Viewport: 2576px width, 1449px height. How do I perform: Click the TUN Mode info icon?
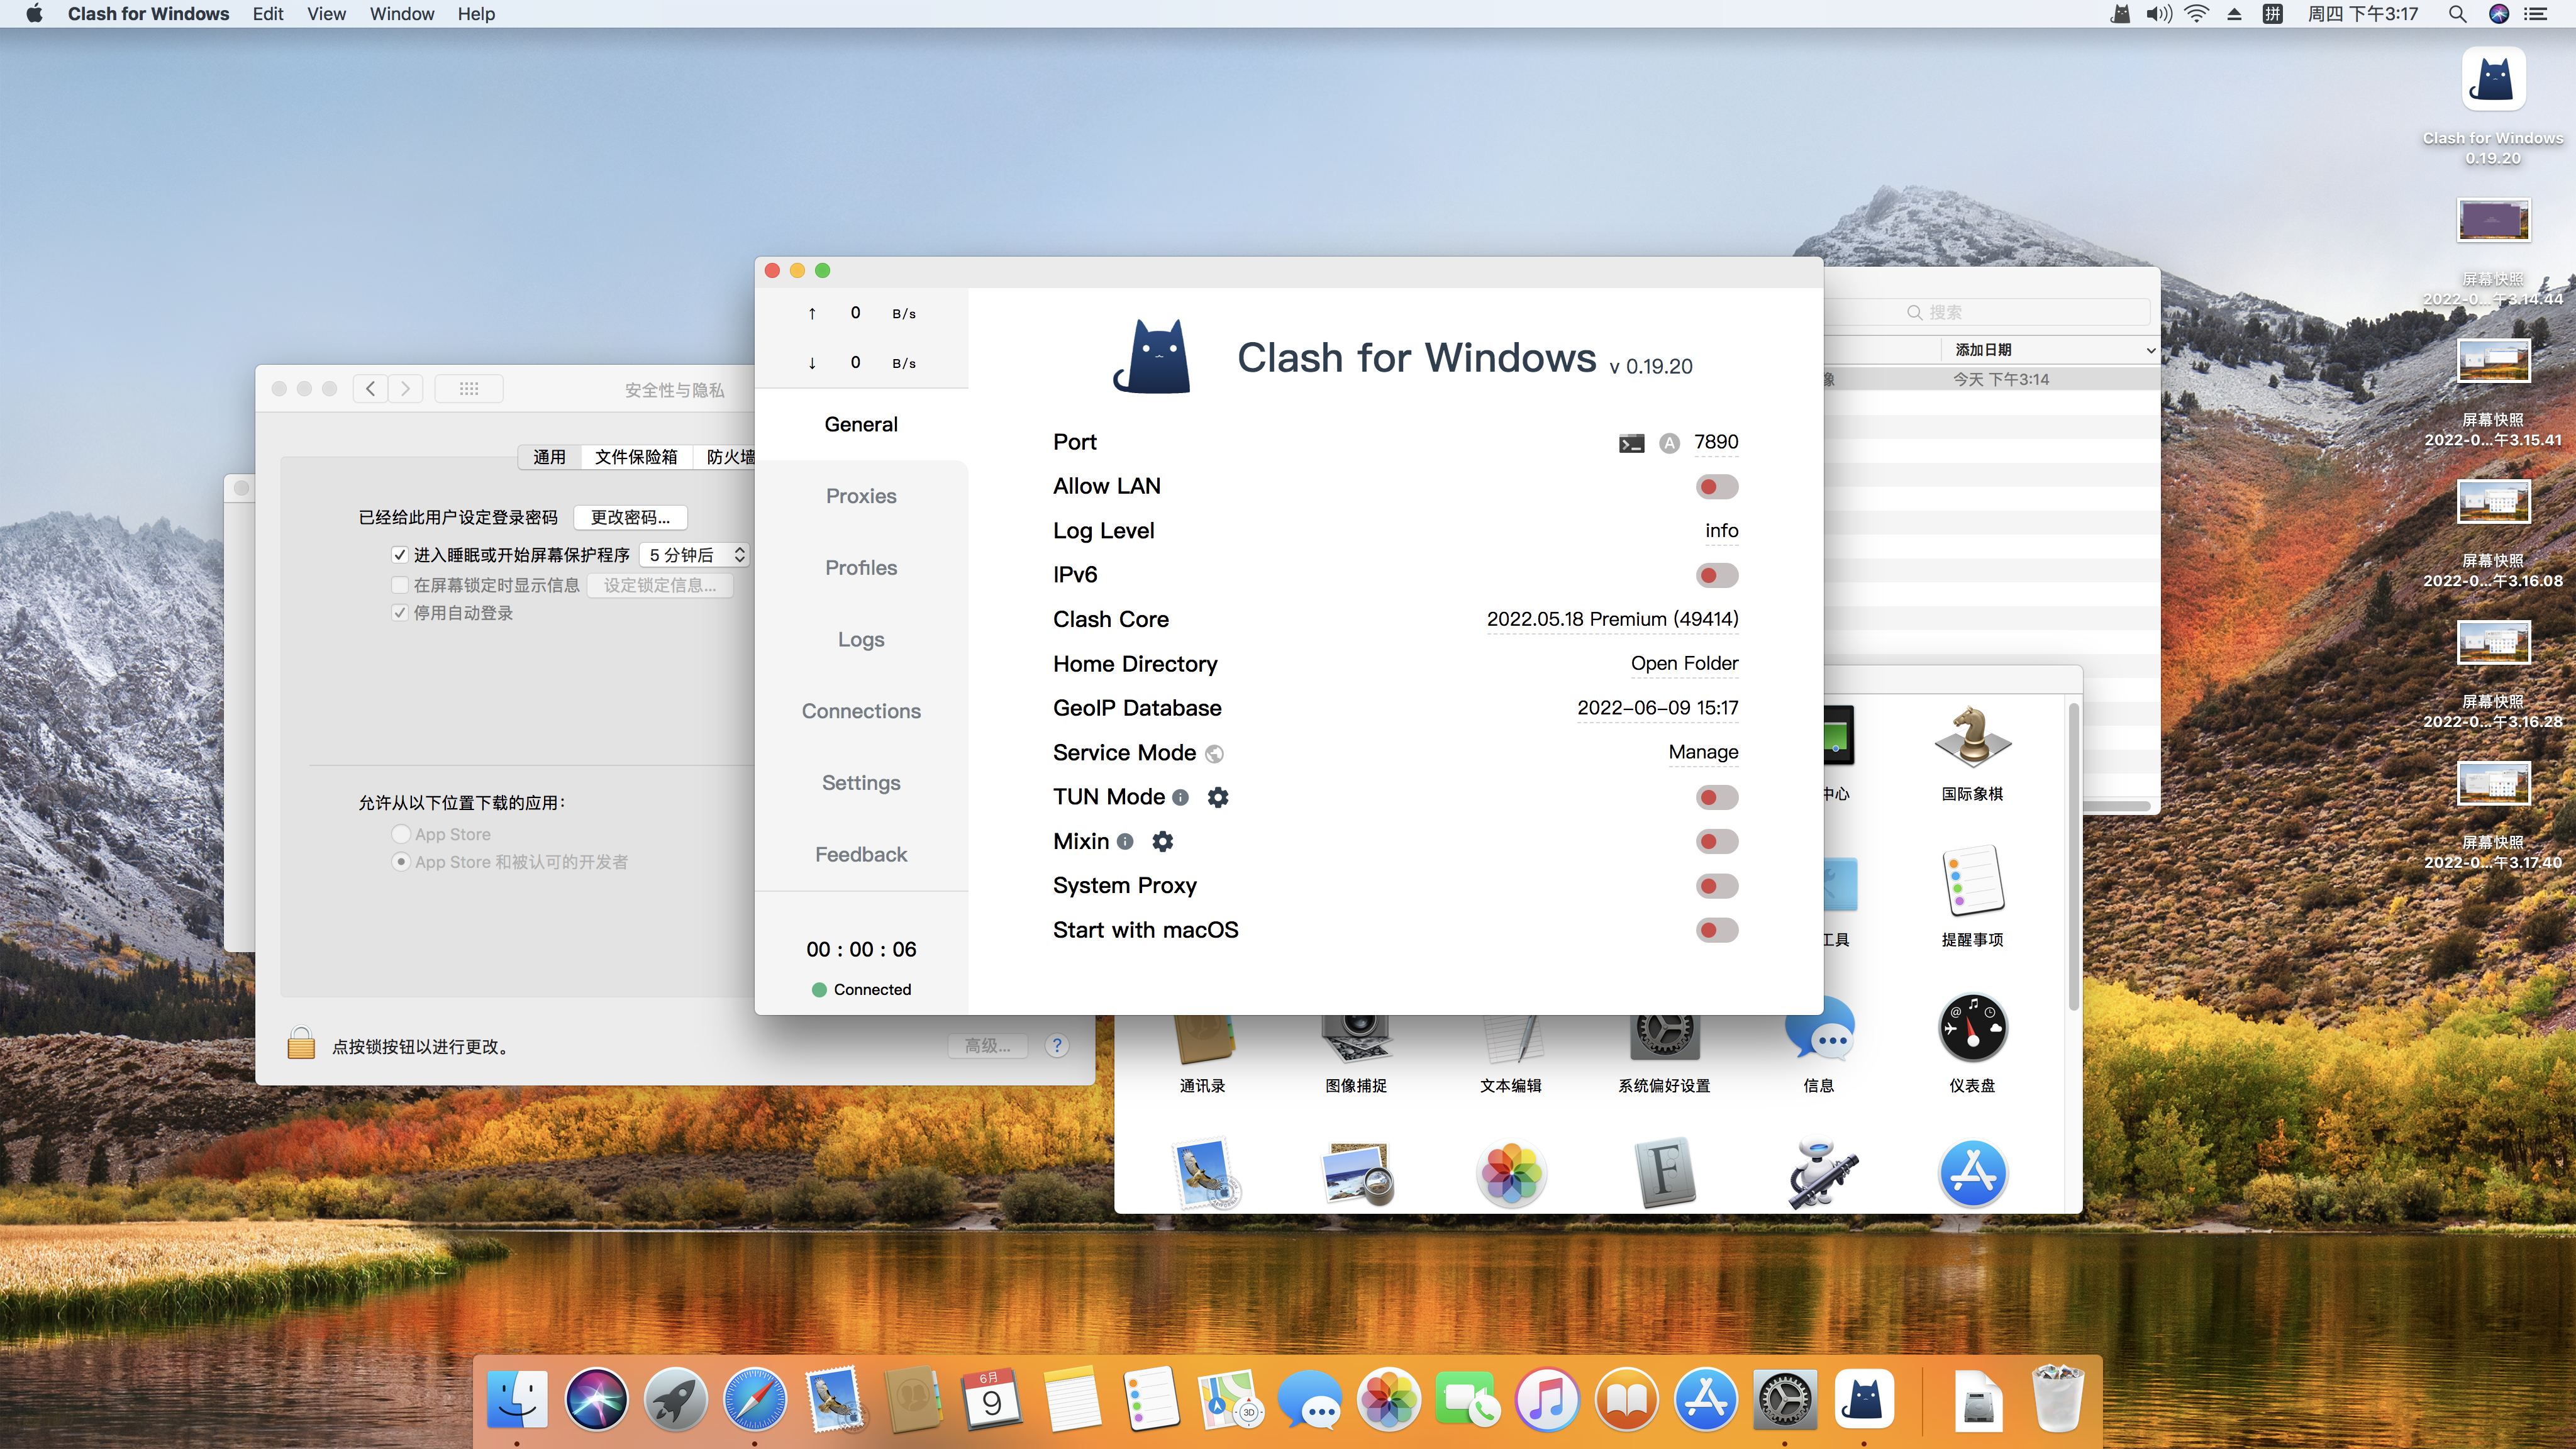(x=1180, y=797)
